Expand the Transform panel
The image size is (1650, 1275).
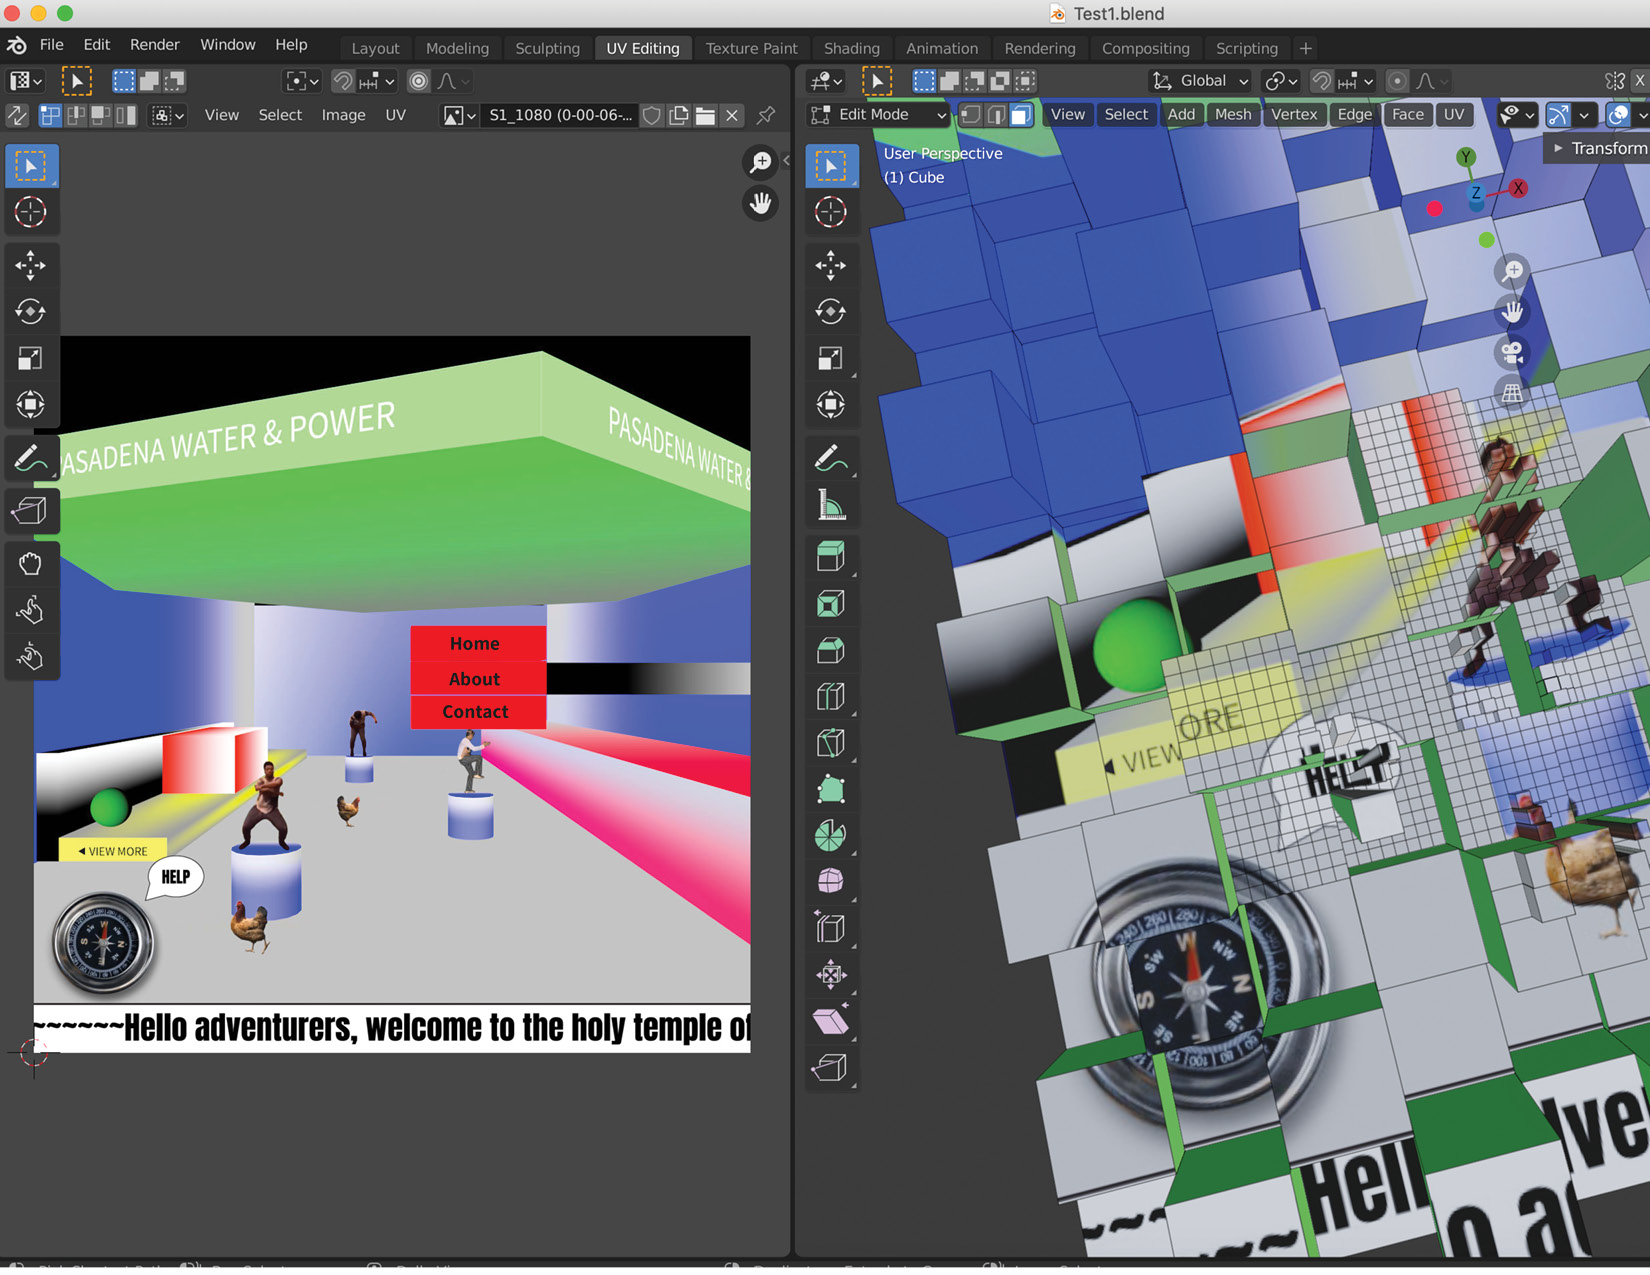click(1598, 148)
